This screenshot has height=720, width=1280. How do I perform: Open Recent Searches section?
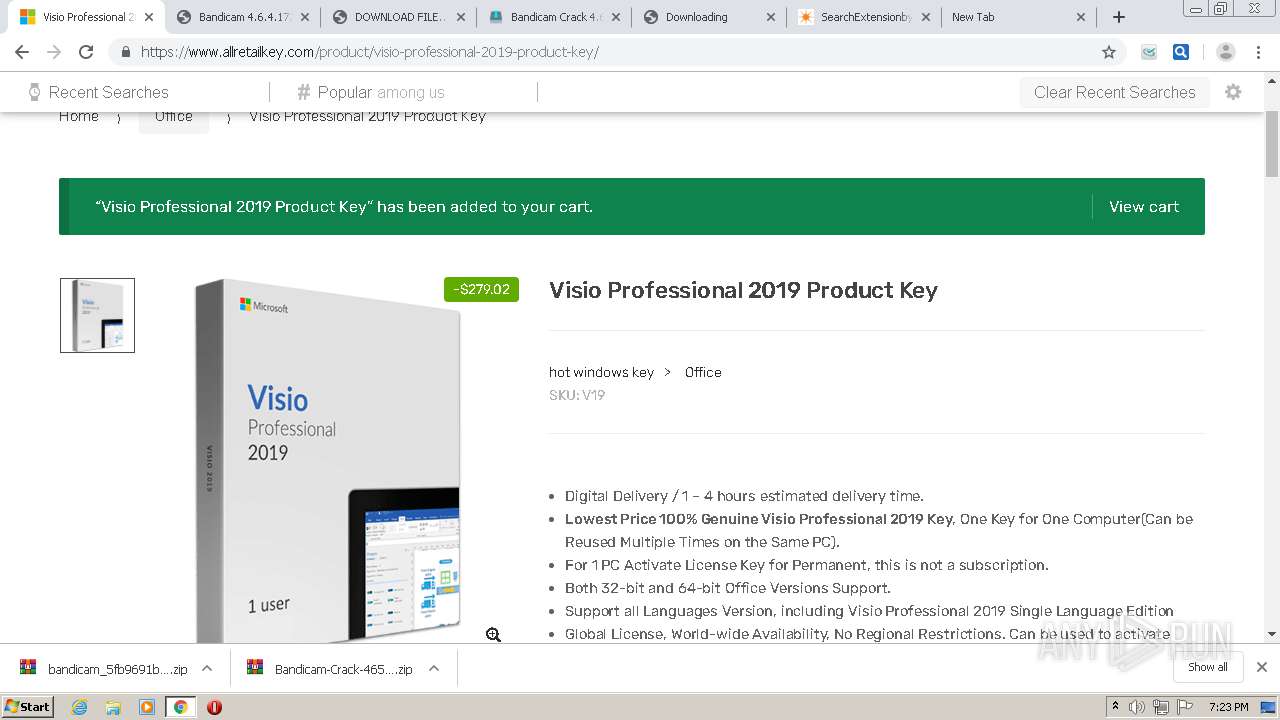[x=98, y=92]
